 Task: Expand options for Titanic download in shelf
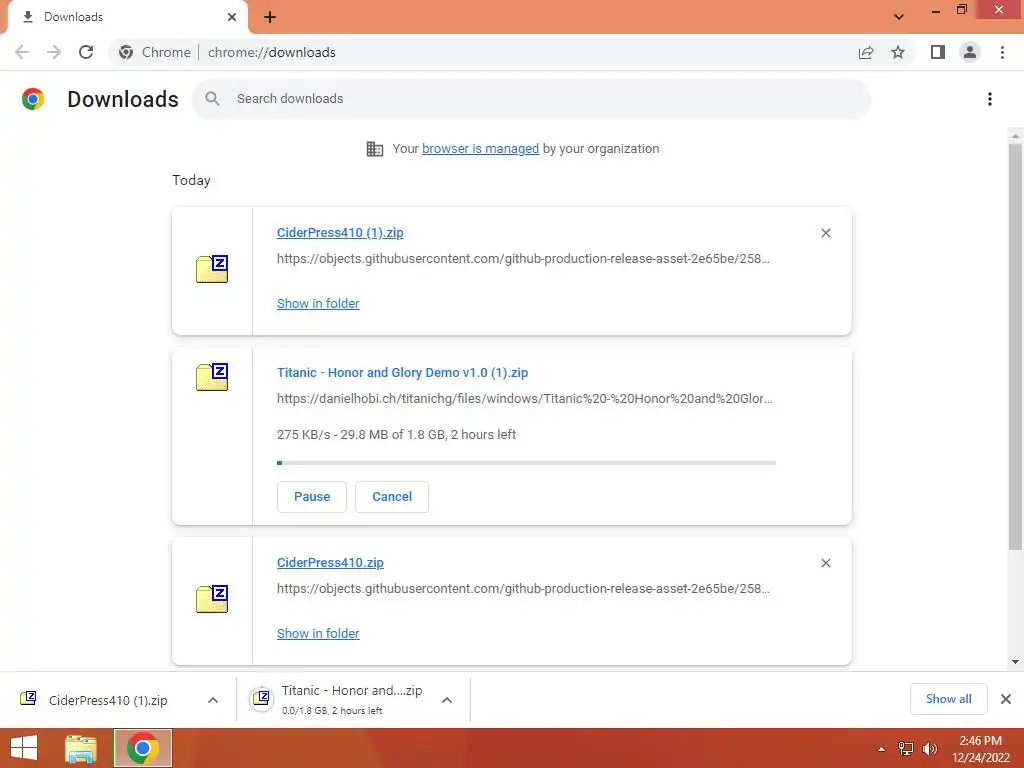point(447,700)
